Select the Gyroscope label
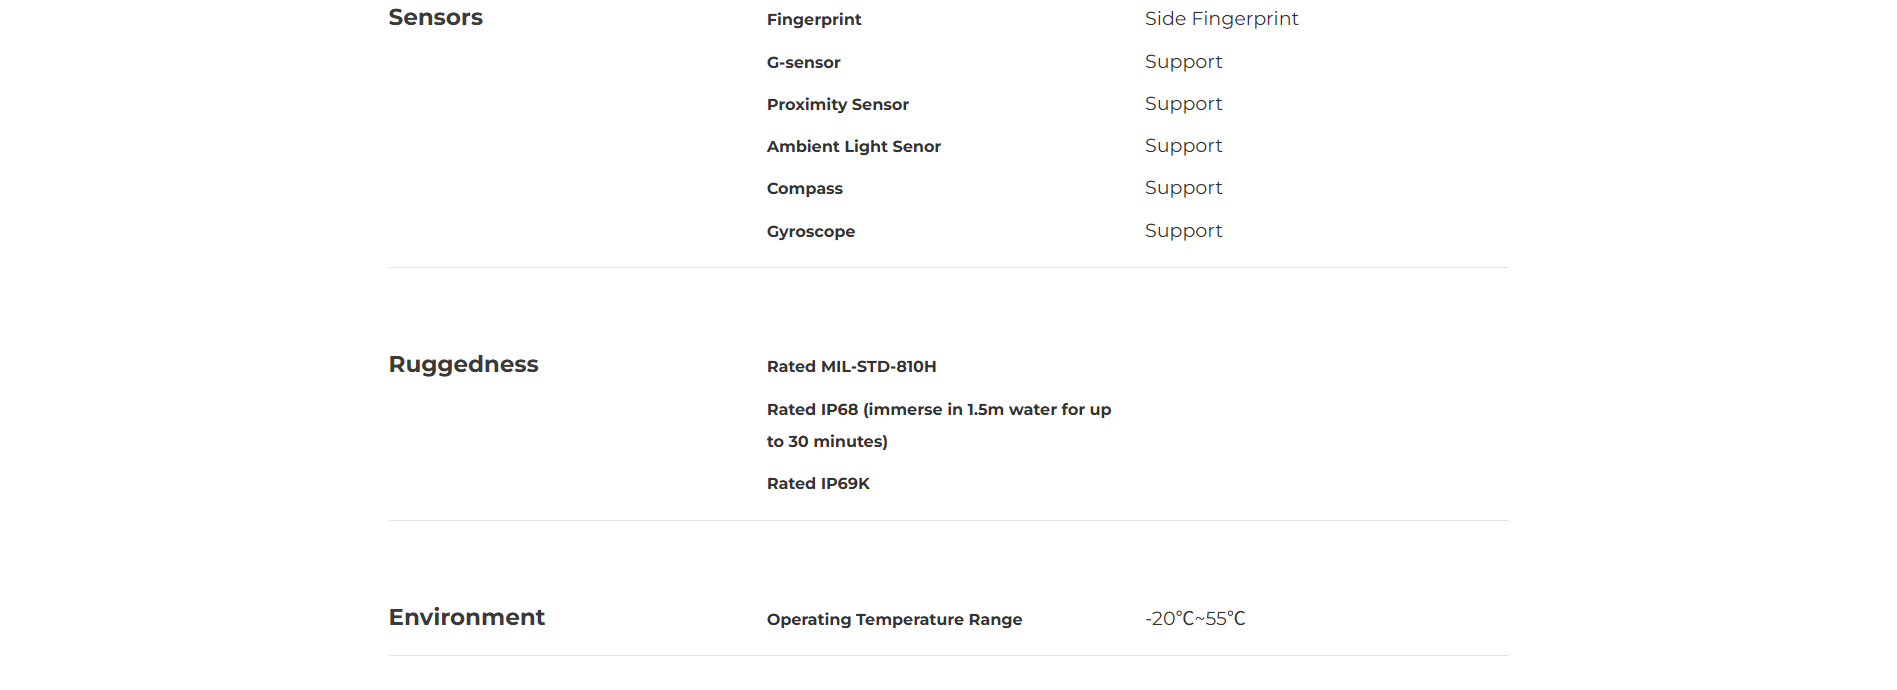The height and width of the screenshot is (690, 1897). point(810,232)
